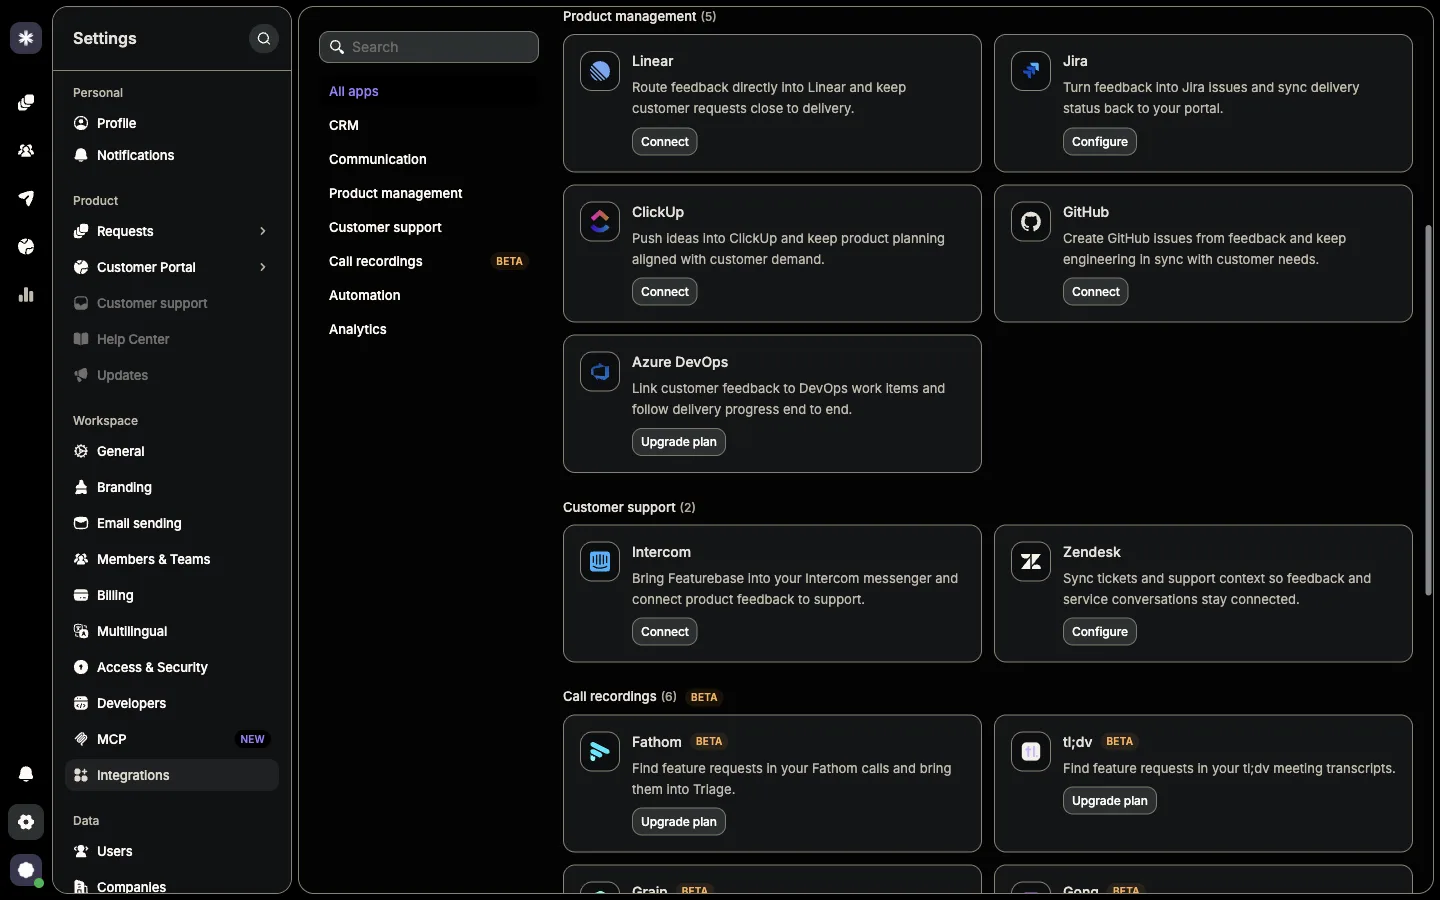Viewport: 1440px width, 900px height.
Task: Open the bell notifications icon in left rail
Action: (x=26, y=774)
